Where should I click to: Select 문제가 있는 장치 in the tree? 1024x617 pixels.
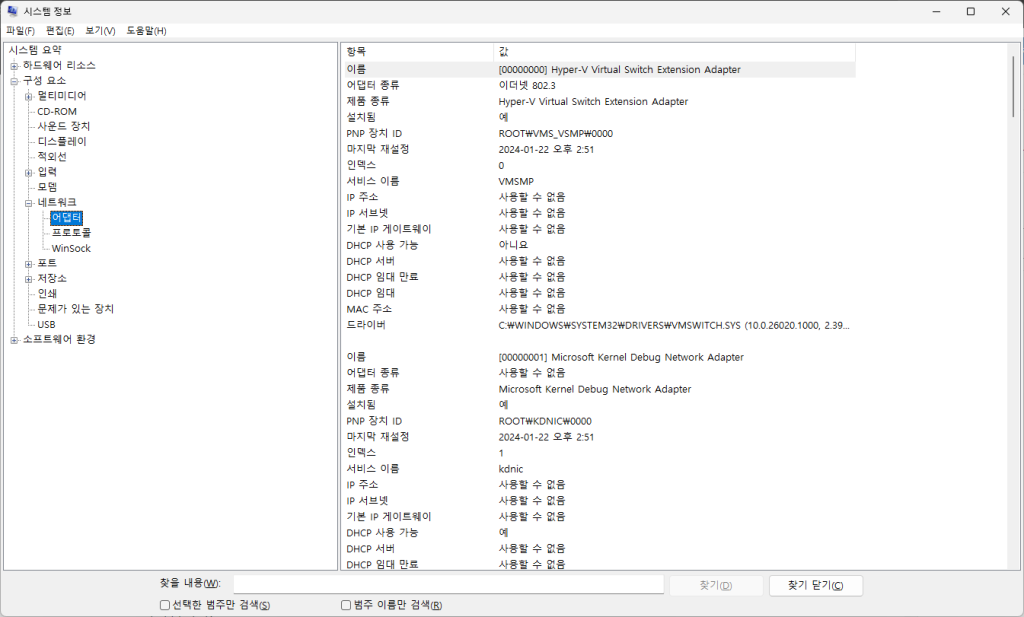[75, 309]
